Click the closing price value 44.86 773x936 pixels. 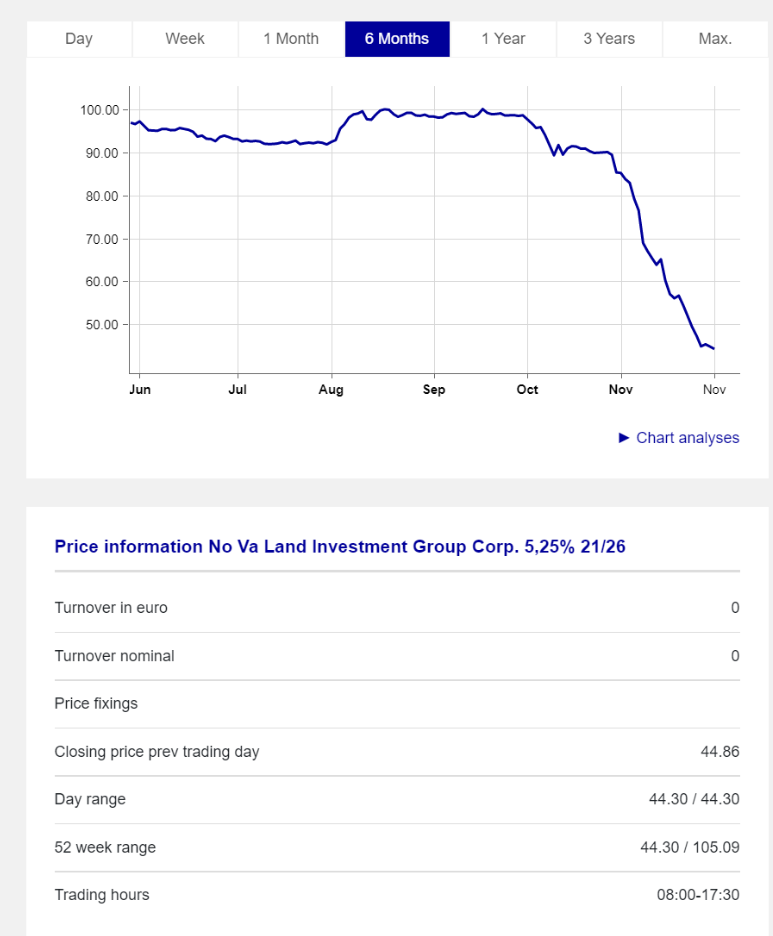[720, 752]
